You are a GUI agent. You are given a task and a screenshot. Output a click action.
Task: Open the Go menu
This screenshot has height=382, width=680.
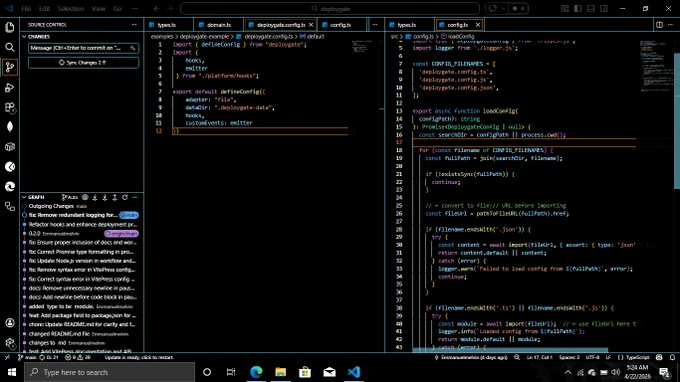click(x=118, y=8)
